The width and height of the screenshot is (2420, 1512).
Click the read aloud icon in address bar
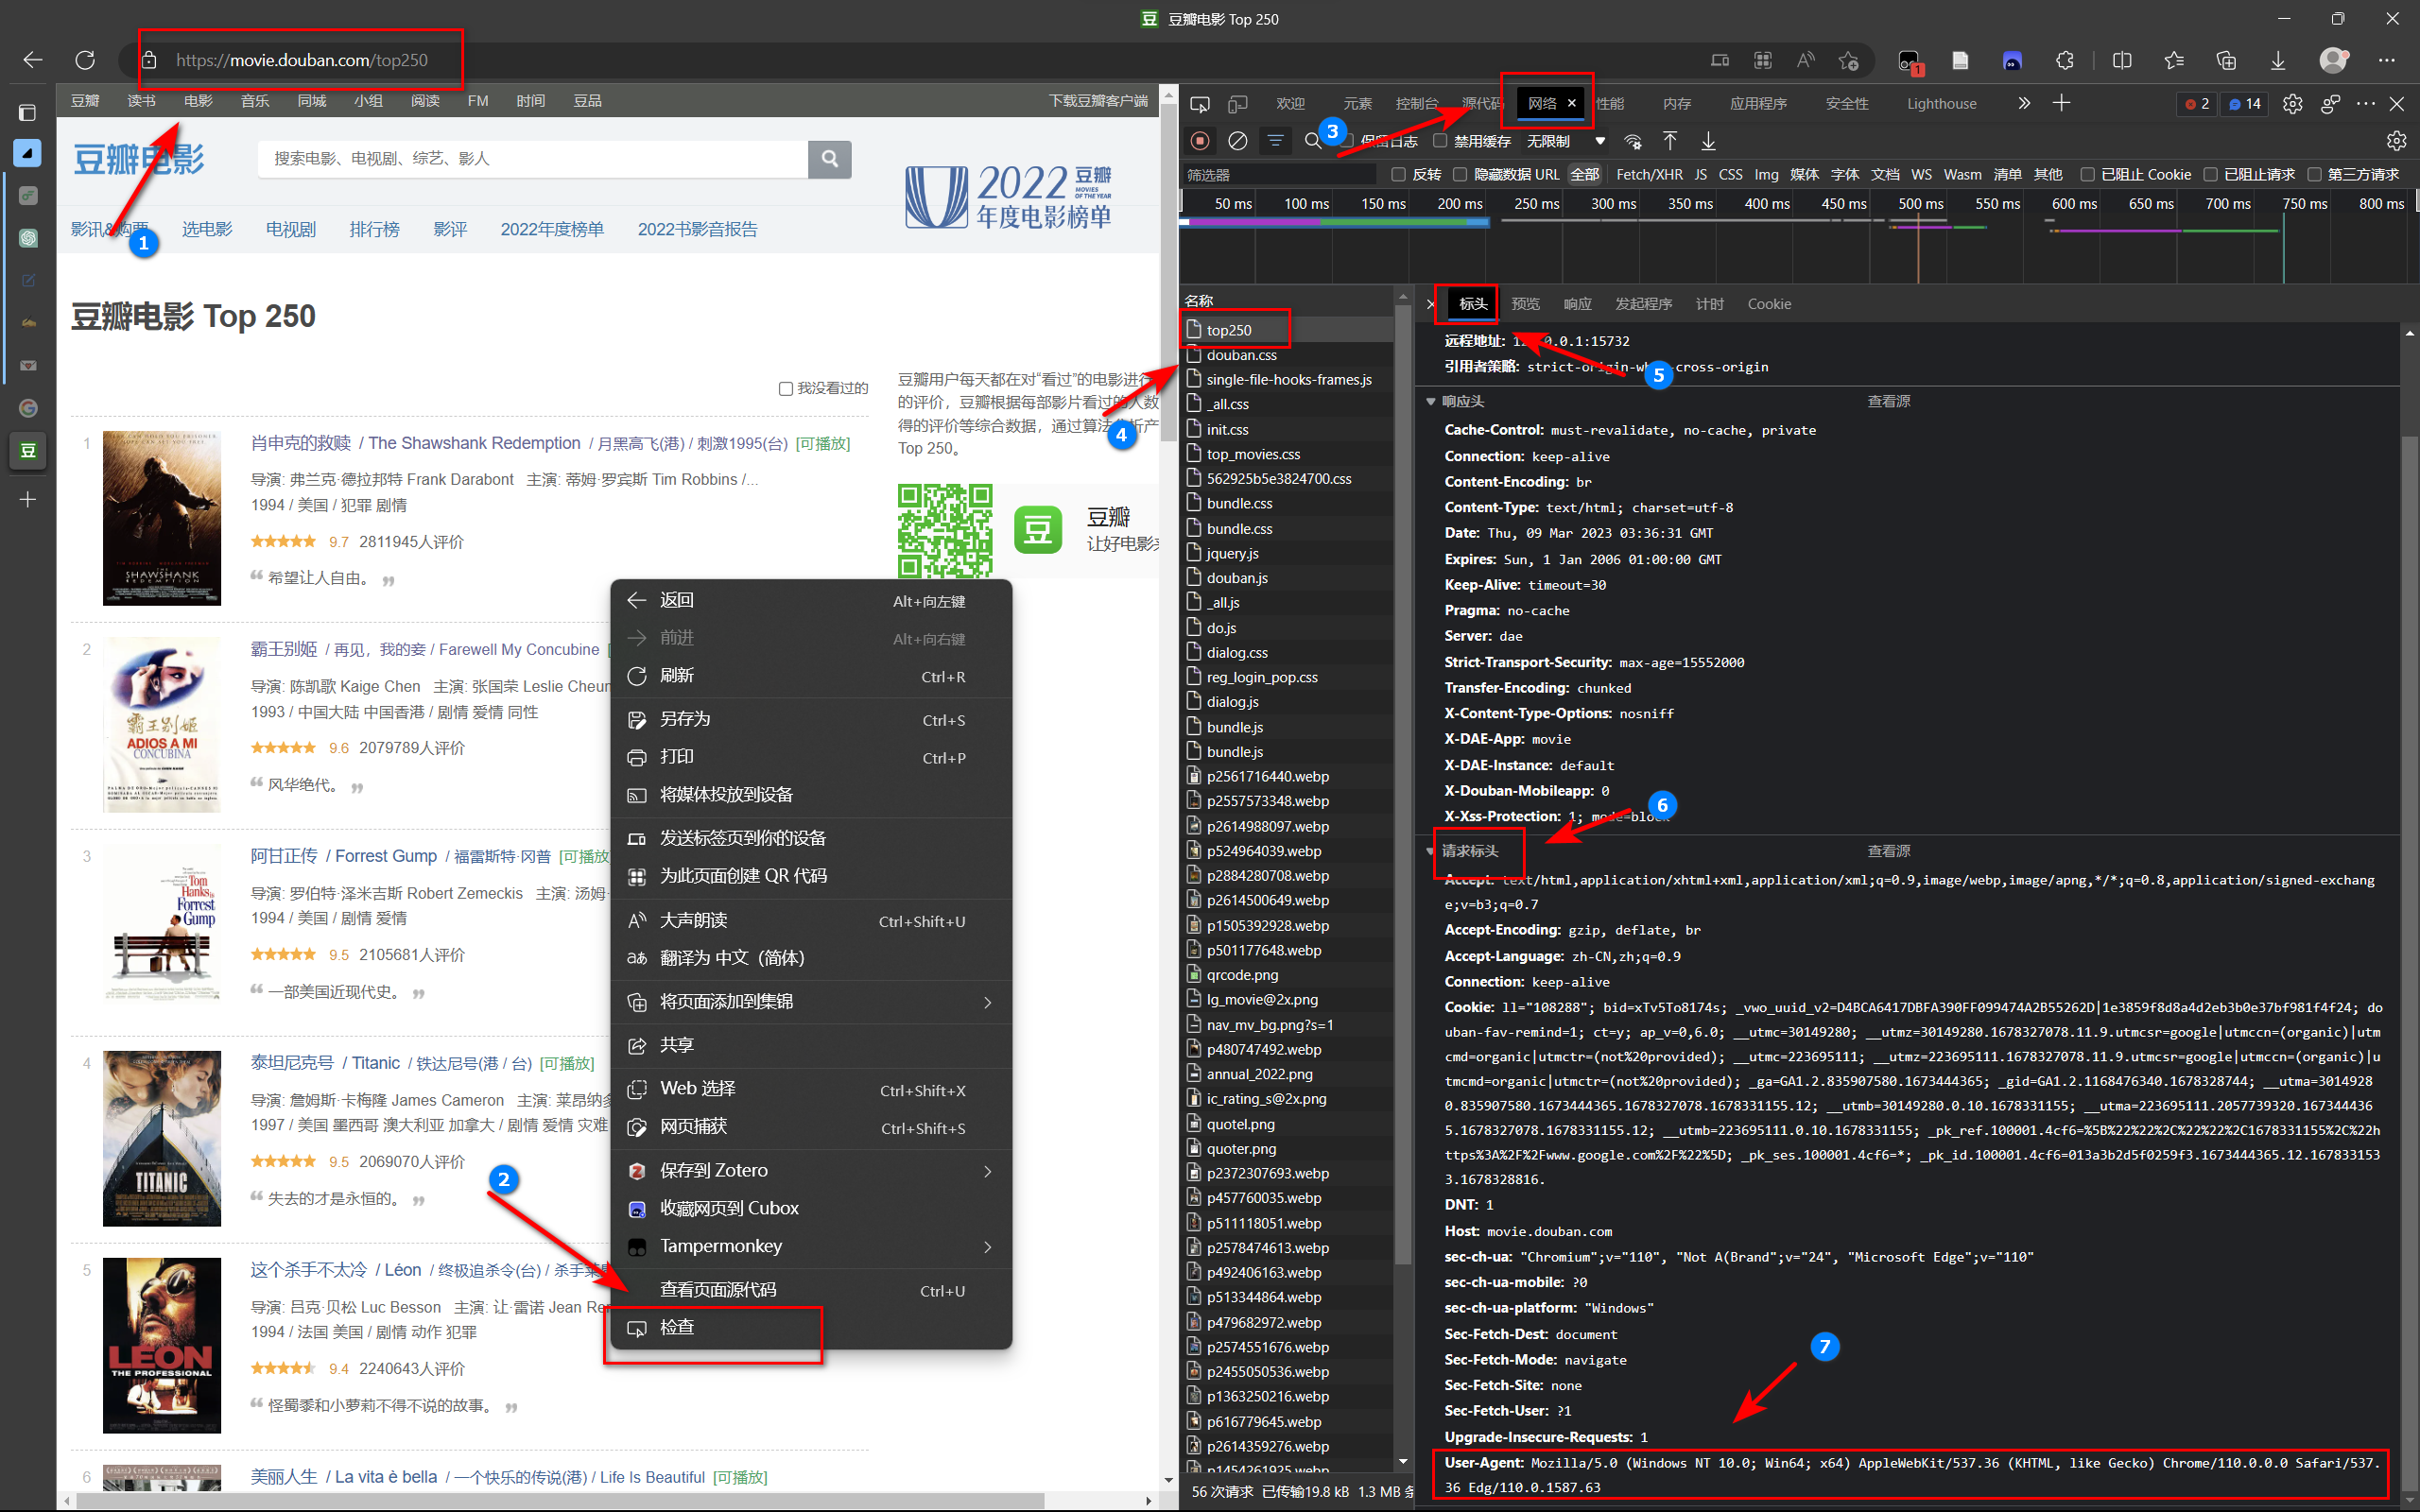coord(1805,60)
